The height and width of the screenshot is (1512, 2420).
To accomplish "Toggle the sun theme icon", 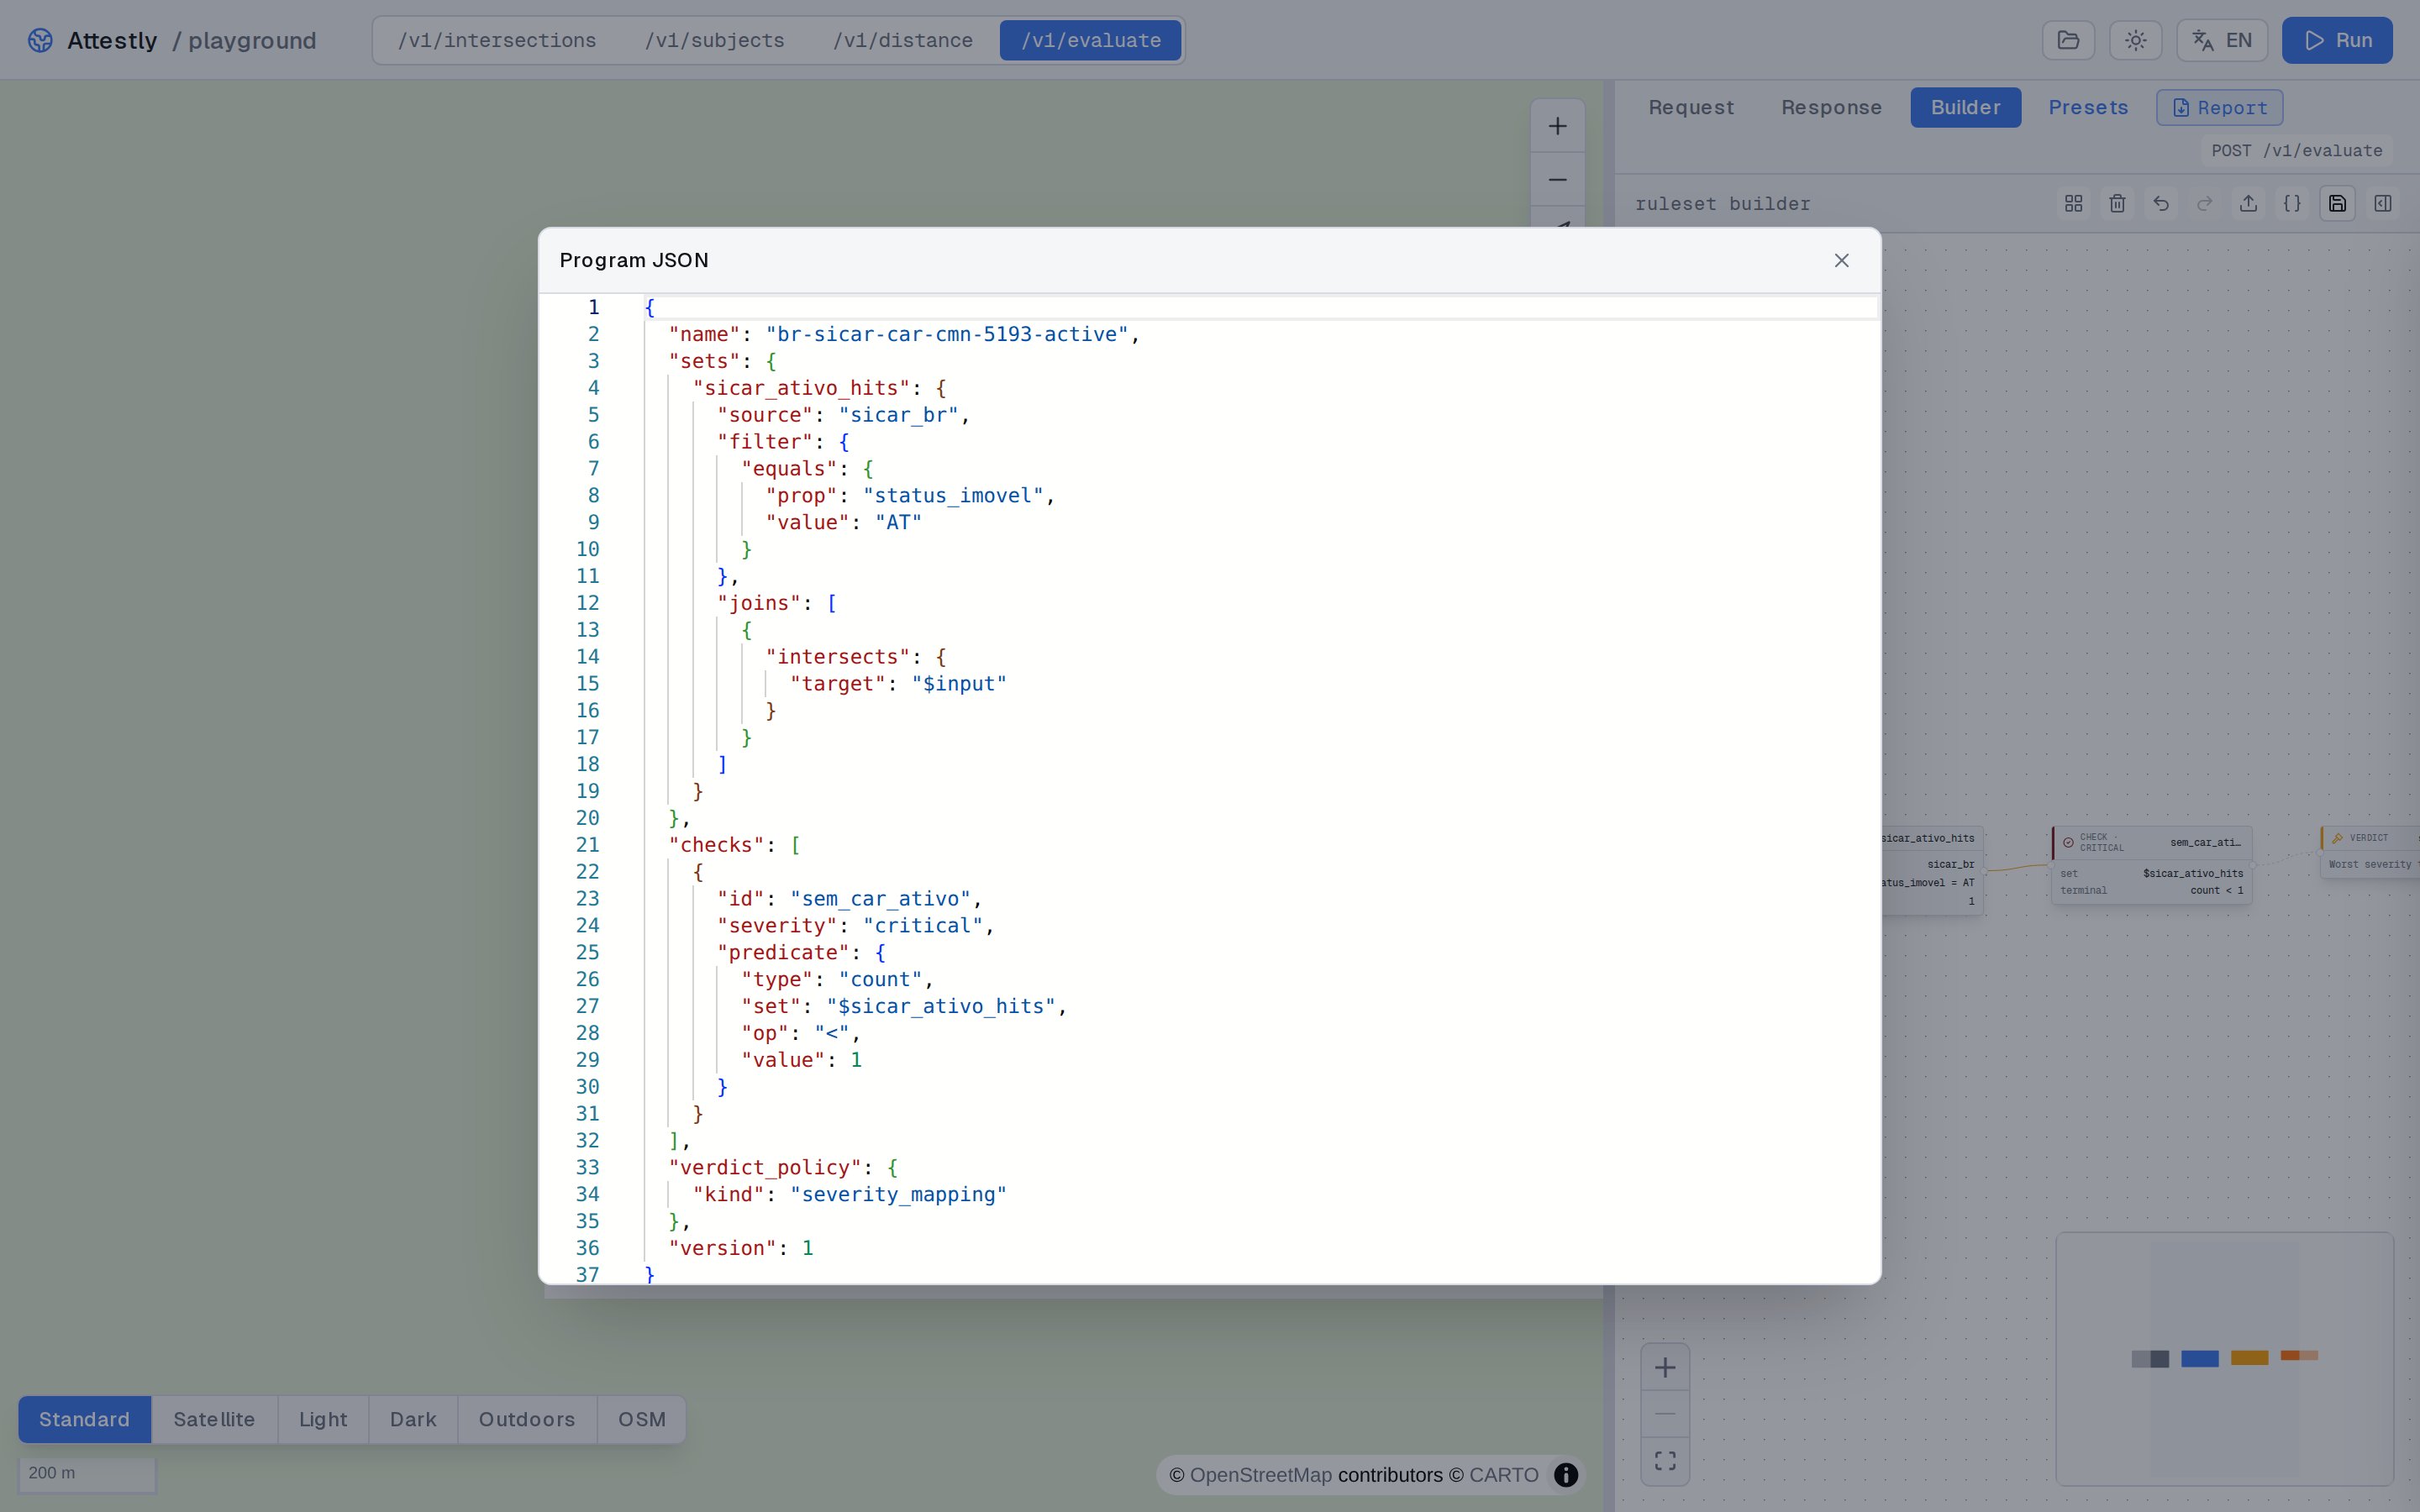I will tap(2135, 40).
